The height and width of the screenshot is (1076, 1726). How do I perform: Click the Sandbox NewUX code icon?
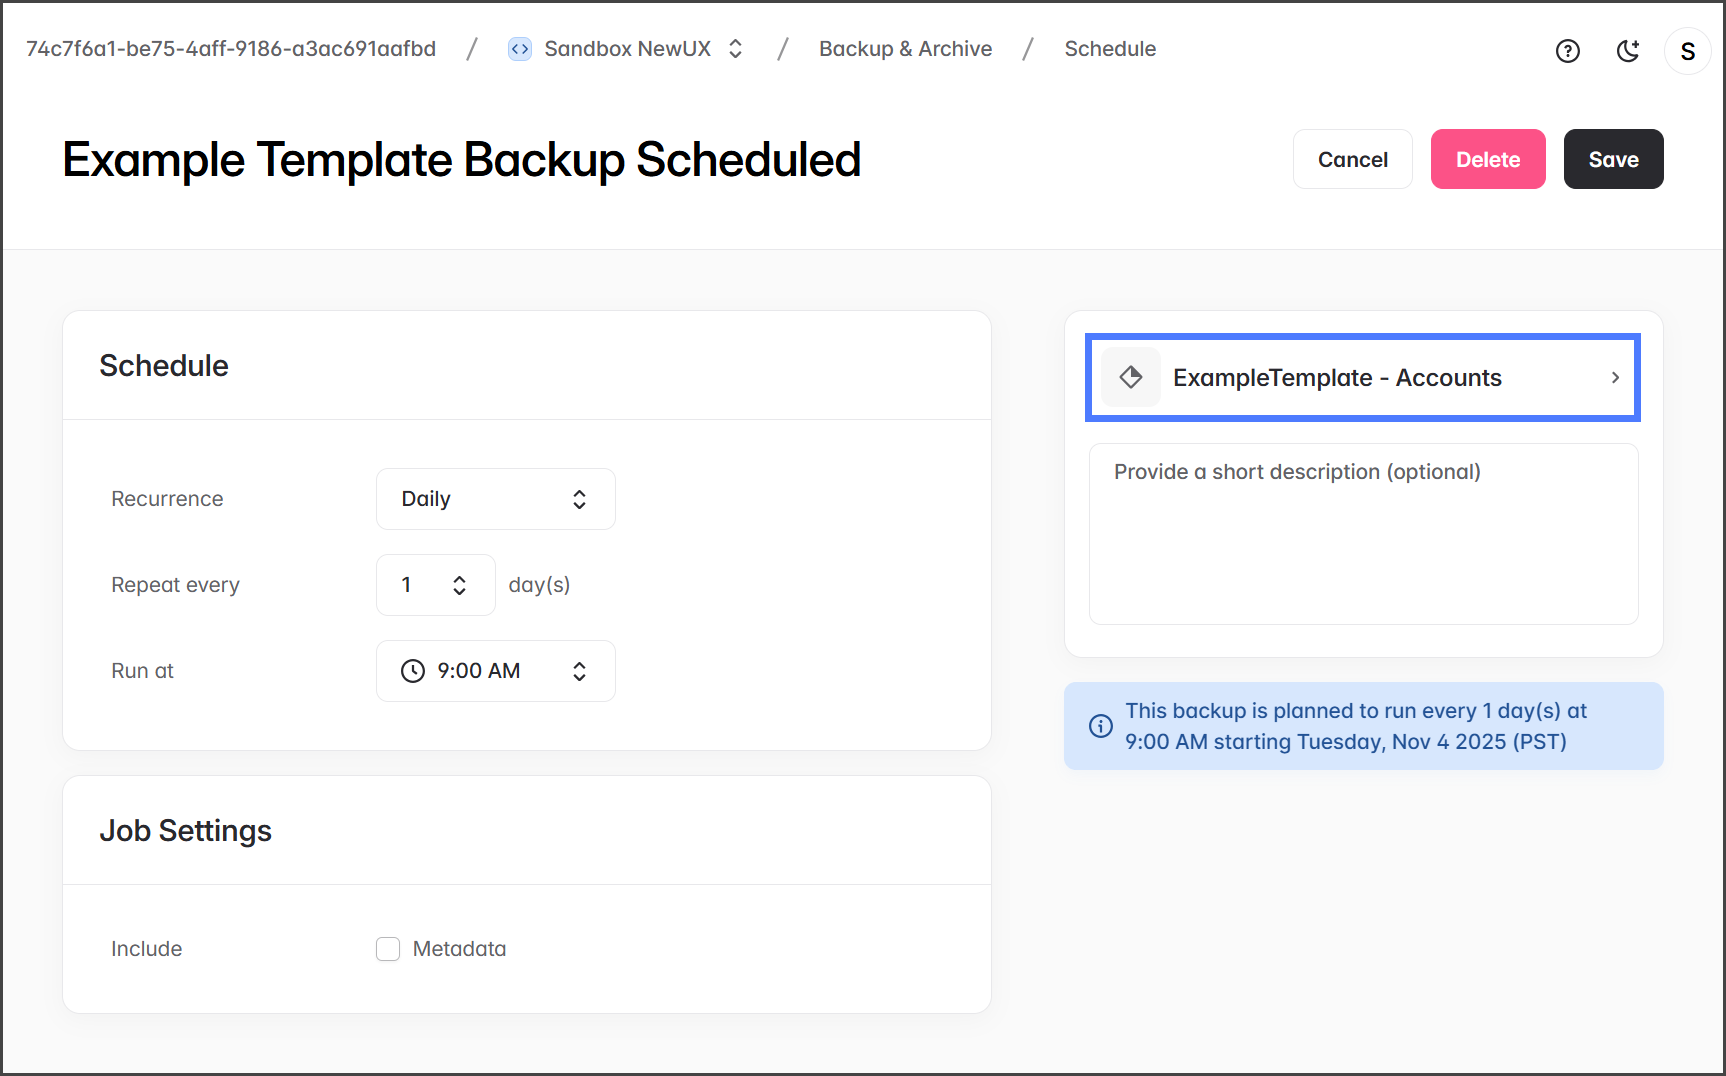[520, 49]
